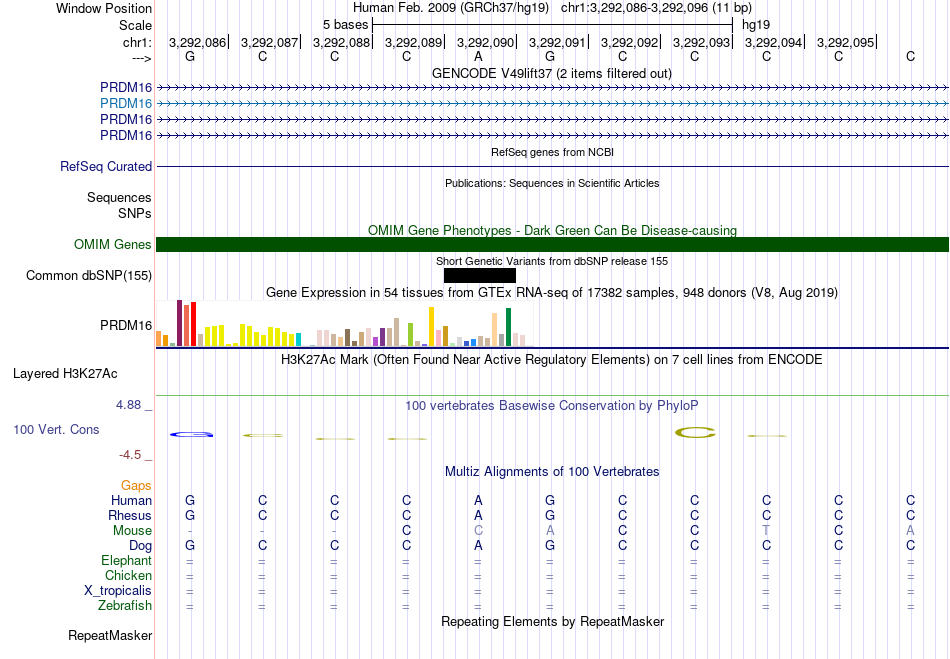
Task: Click position label 3,292,093 on ruler
Action: pos(702,42)
